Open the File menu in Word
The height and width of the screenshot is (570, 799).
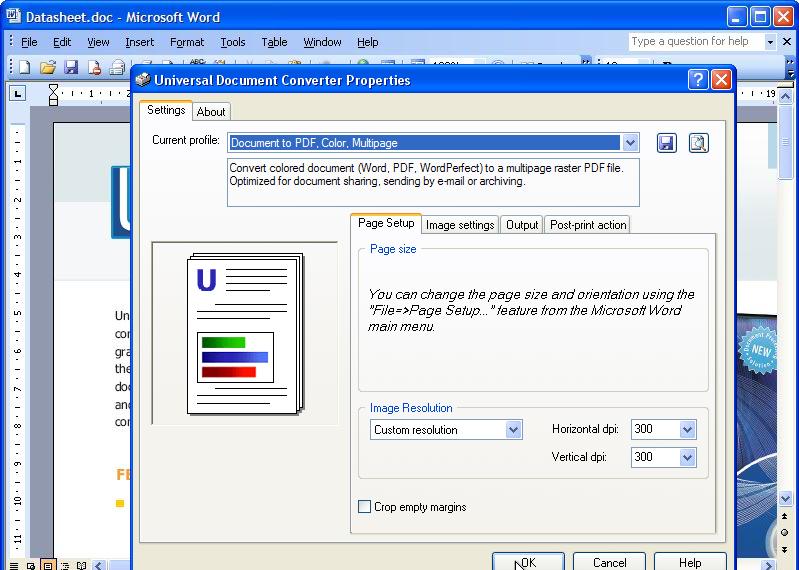tap(29, 42)
